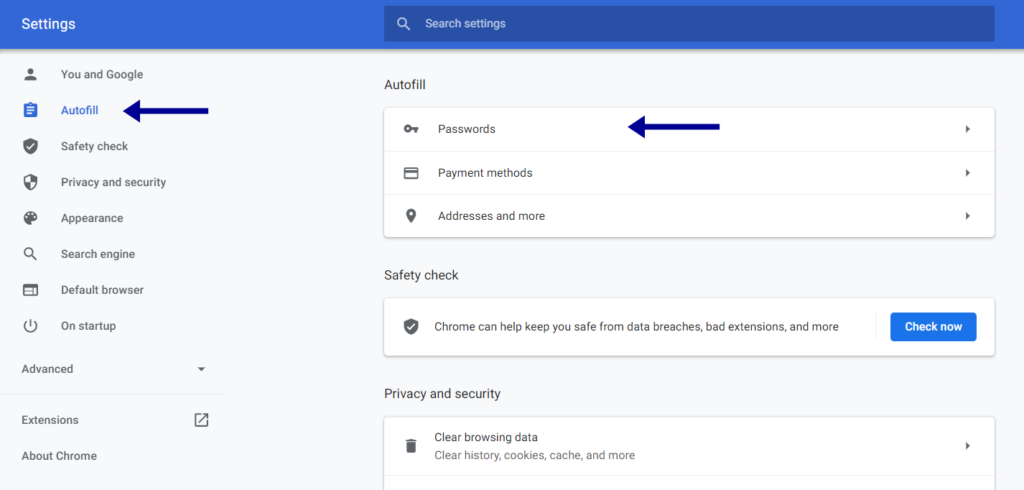Image resolution: width=1024 pixels, height=490 pixels.
Task: Click the Advanced label in sidebar
Action: point(47,369)
